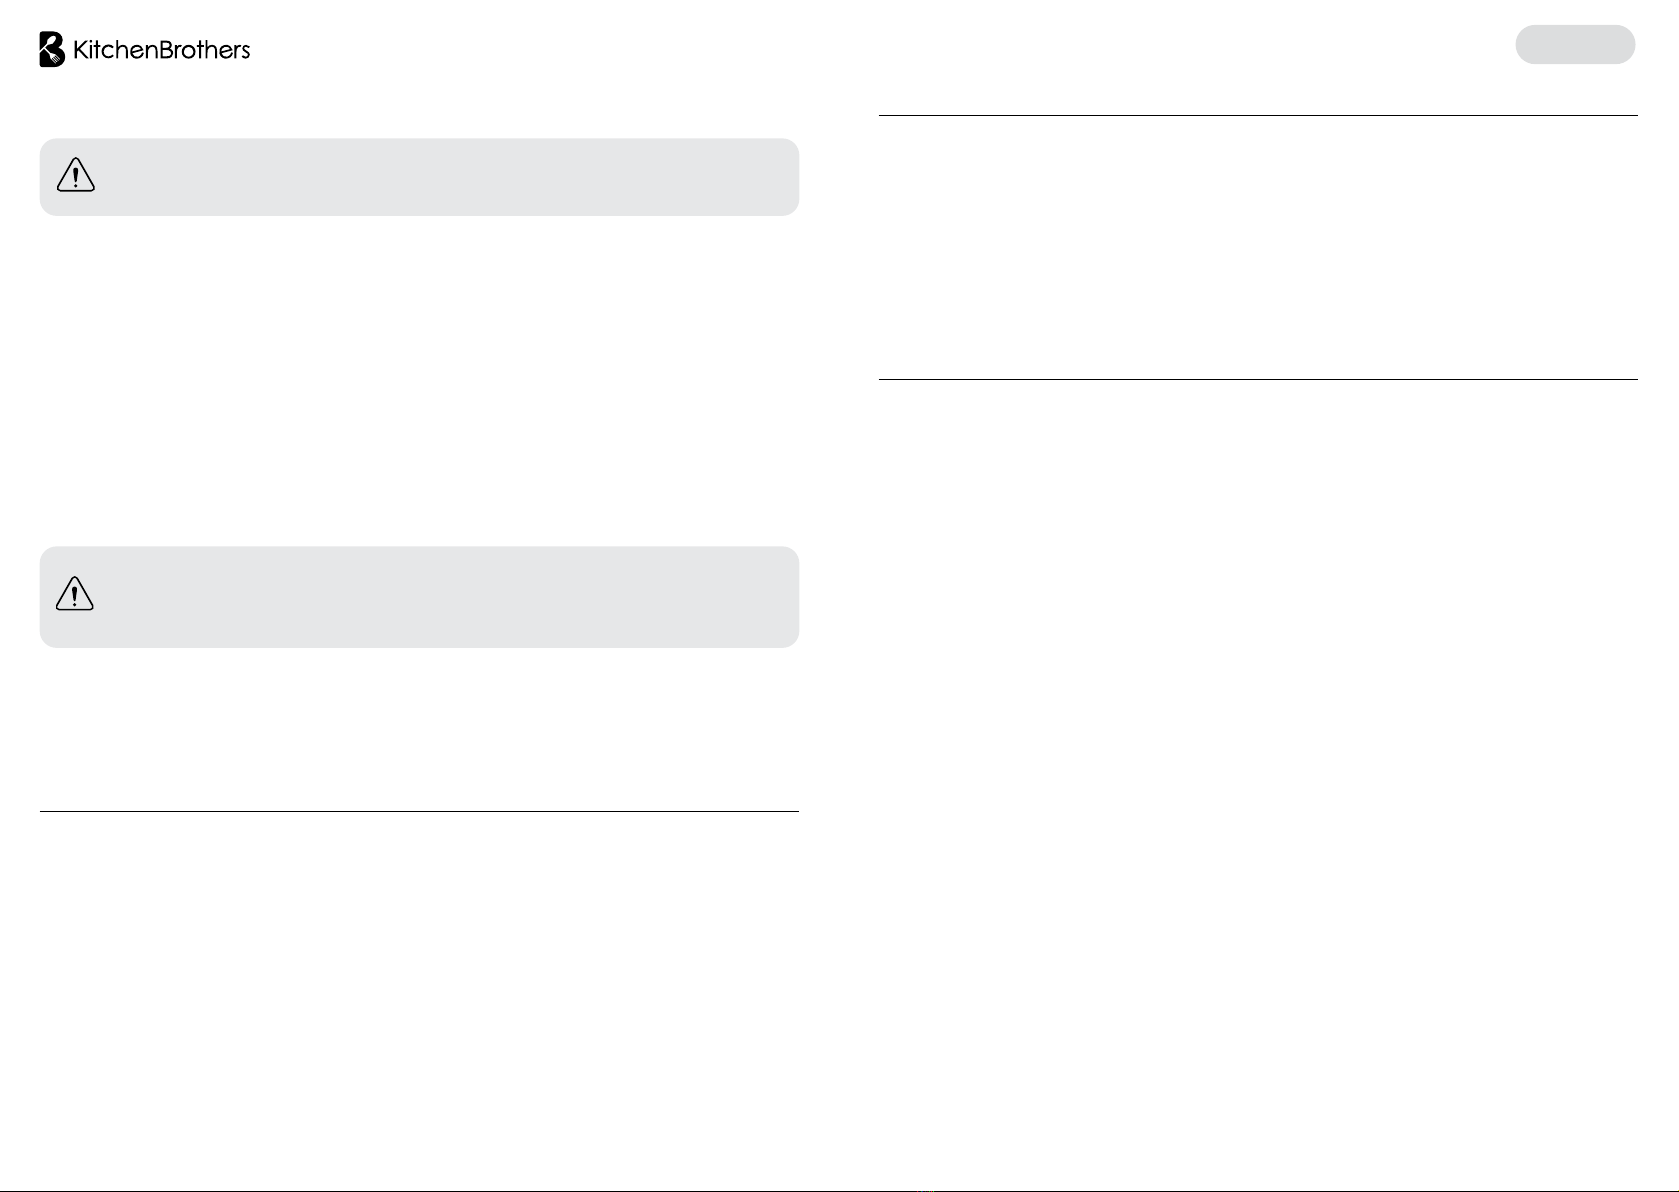Click the KitchenBrothers logo mark icon

52,49
